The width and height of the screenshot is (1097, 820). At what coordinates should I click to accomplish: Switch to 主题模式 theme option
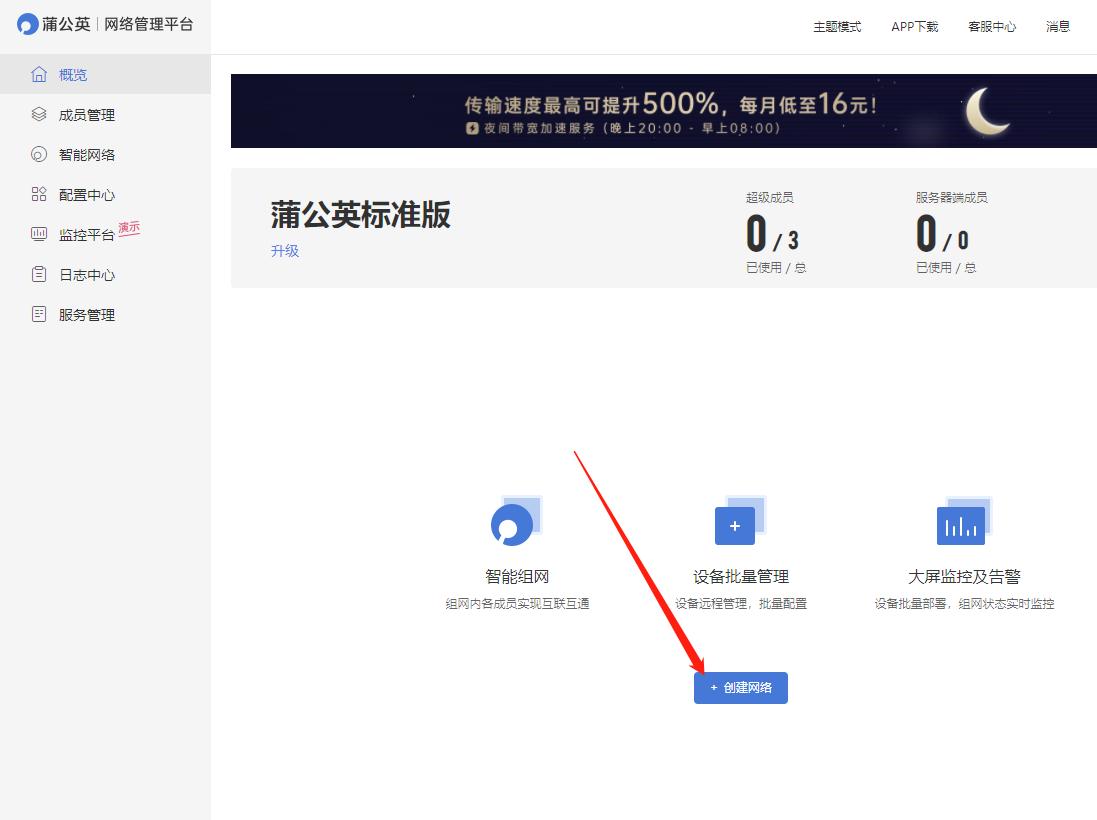pyautogui.click(x=838, y=27)
